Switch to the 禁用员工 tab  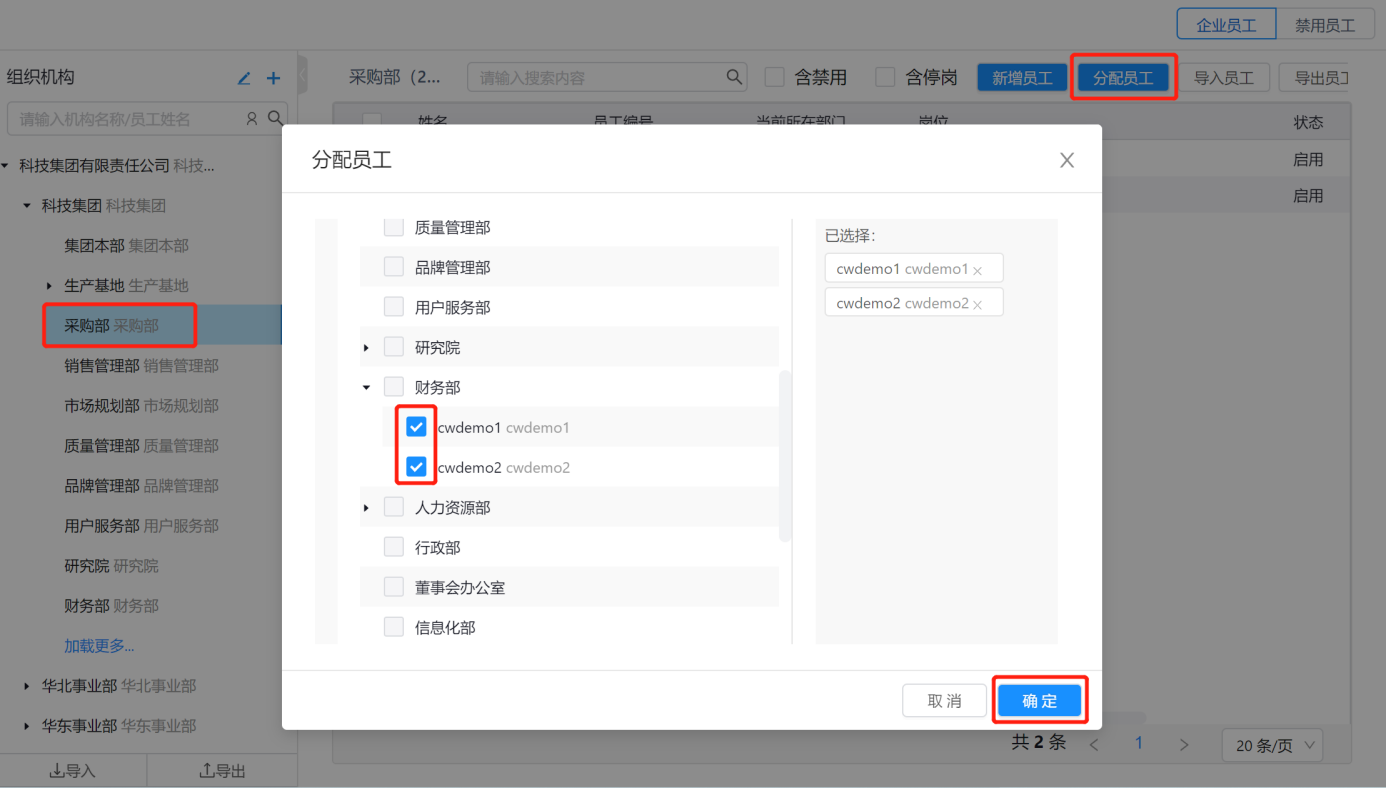coord(1325,25)
